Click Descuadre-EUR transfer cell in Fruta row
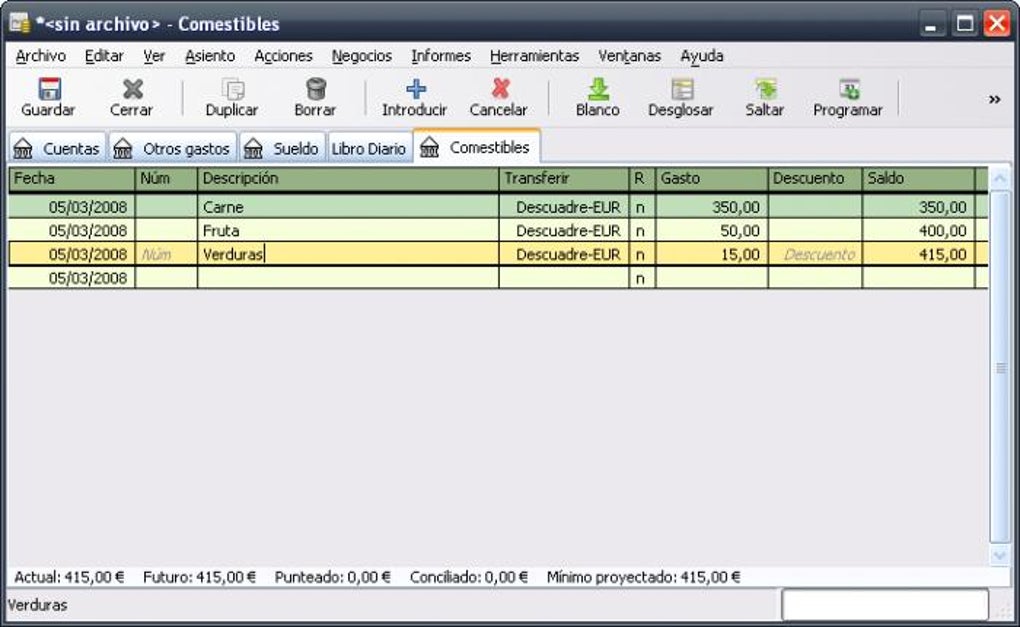This screenshot has width=1020, height=627. (x=564, y=230)
